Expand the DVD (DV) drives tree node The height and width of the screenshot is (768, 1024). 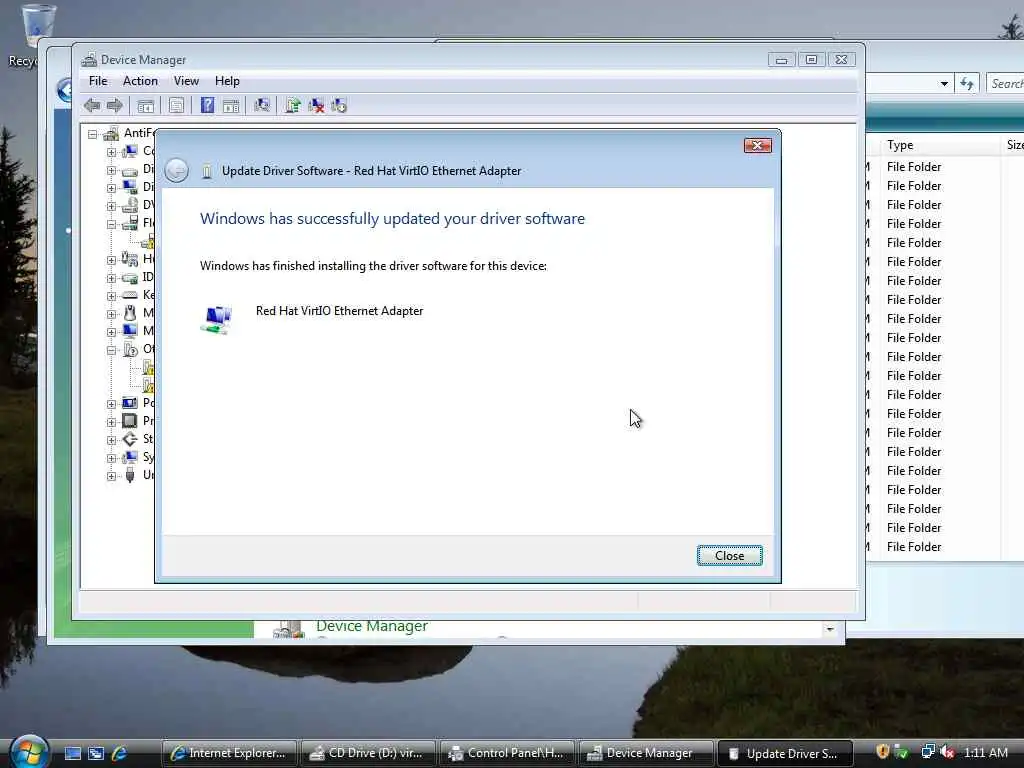tap(112, 206)
